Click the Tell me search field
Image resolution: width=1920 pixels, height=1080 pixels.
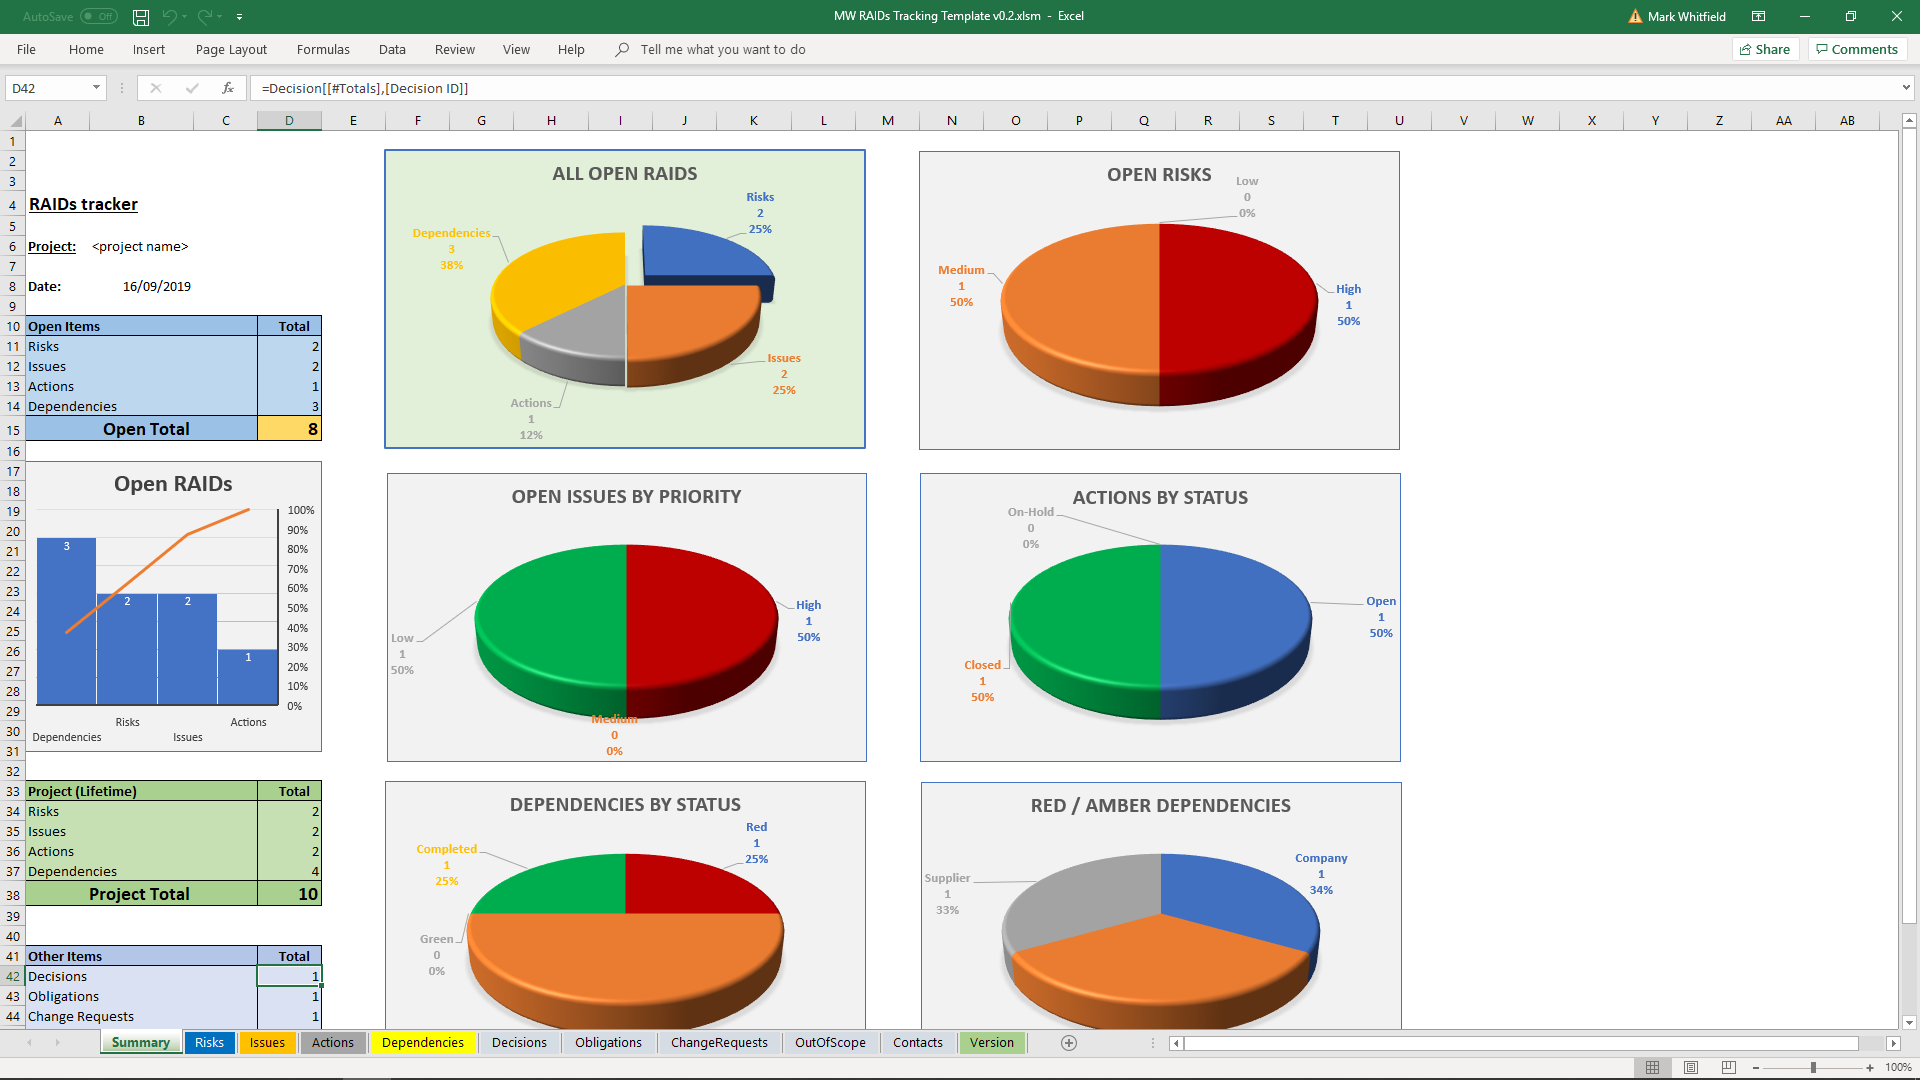click(x=722, y=49)
